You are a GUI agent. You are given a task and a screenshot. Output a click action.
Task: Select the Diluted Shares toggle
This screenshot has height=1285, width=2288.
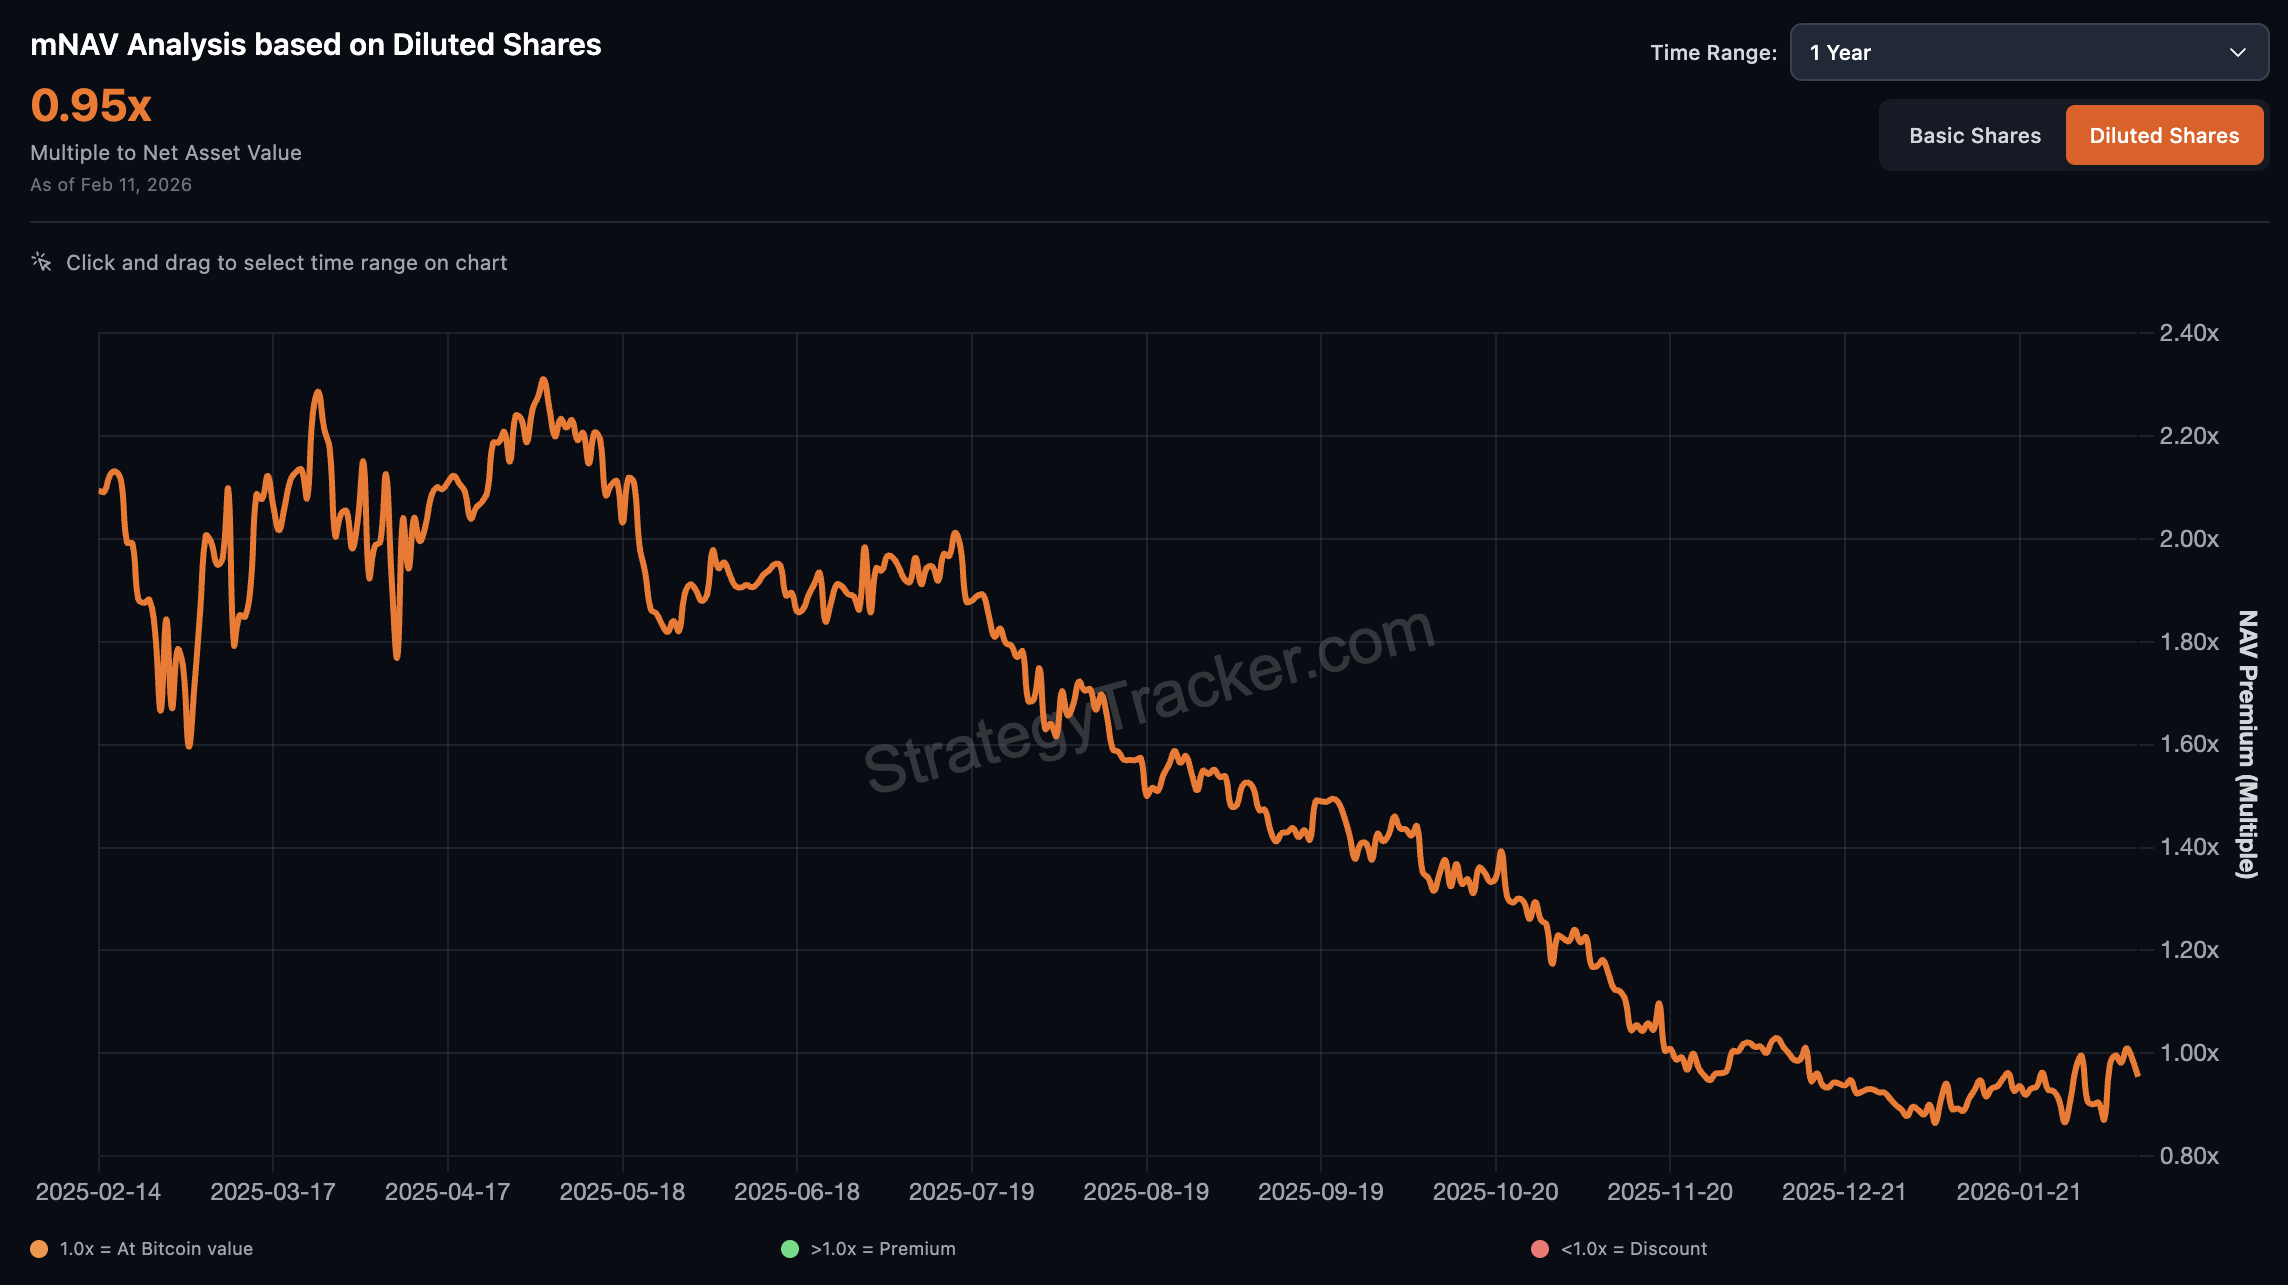pos(2164,135)
